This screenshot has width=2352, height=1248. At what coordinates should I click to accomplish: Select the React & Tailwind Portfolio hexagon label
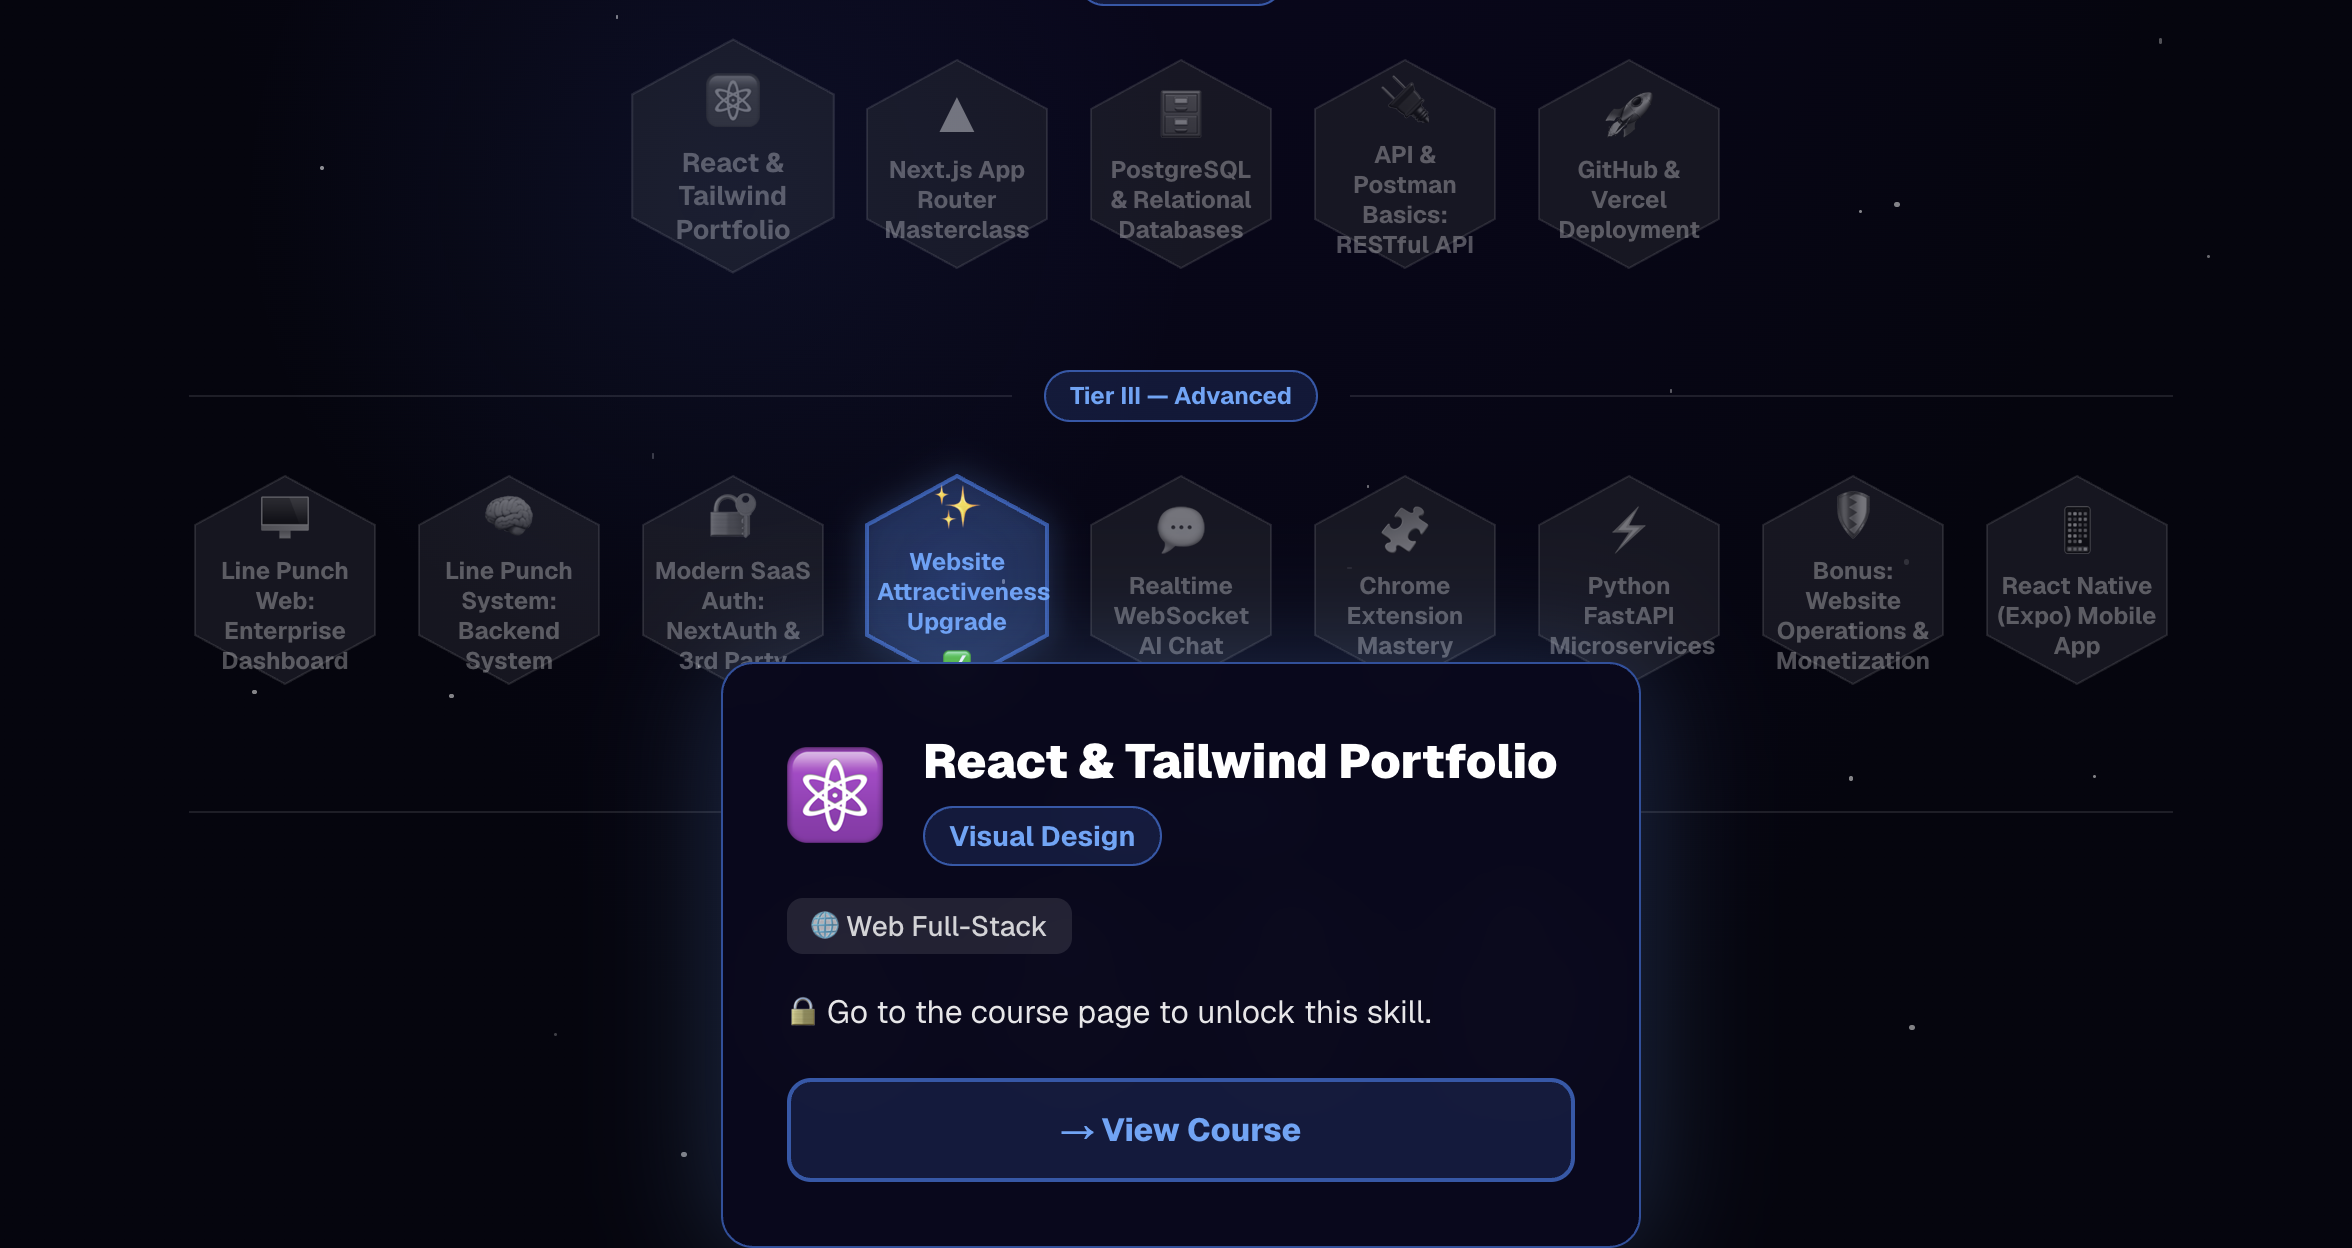coord(733,196)
